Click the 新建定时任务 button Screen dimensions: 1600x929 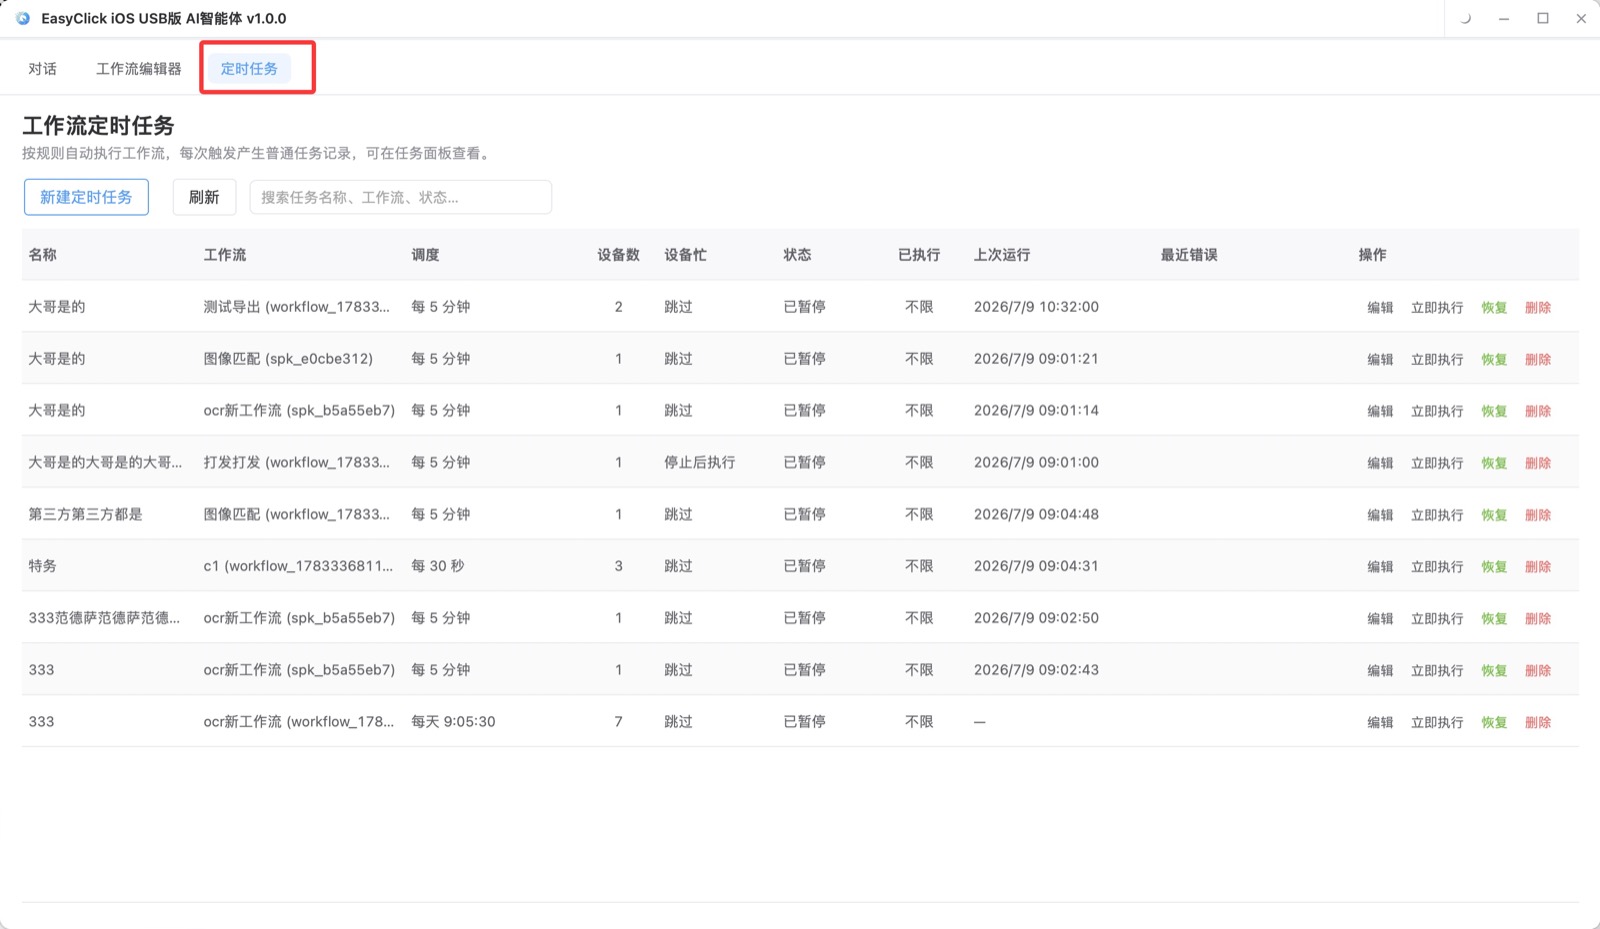tap(86, 197)
